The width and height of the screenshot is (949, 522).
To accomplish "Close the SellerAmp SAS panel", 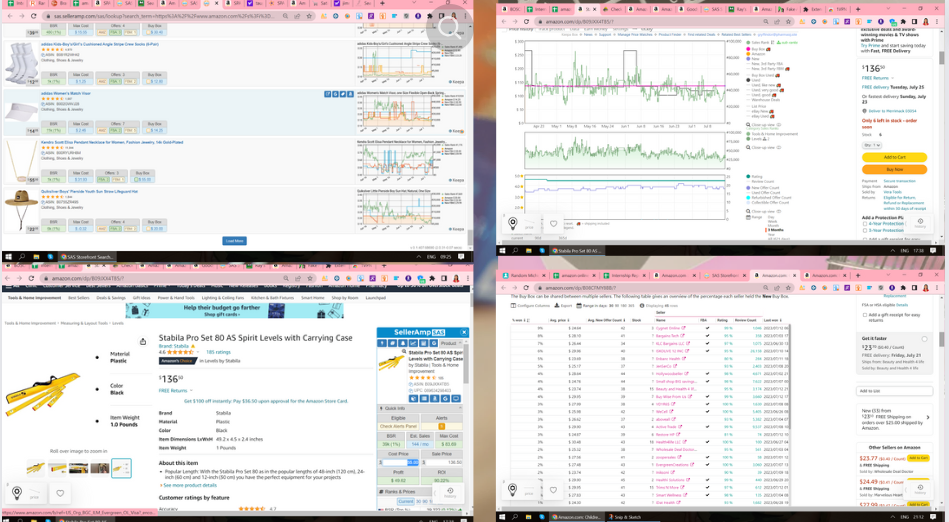I will click(x=464, y=332).
